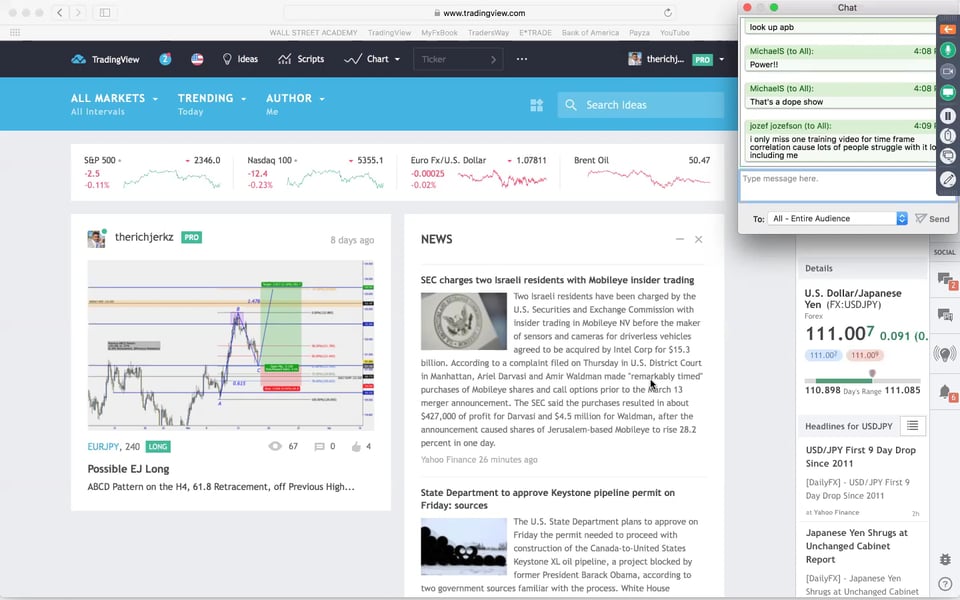Open the YouTube bookmark

(675, 32)
